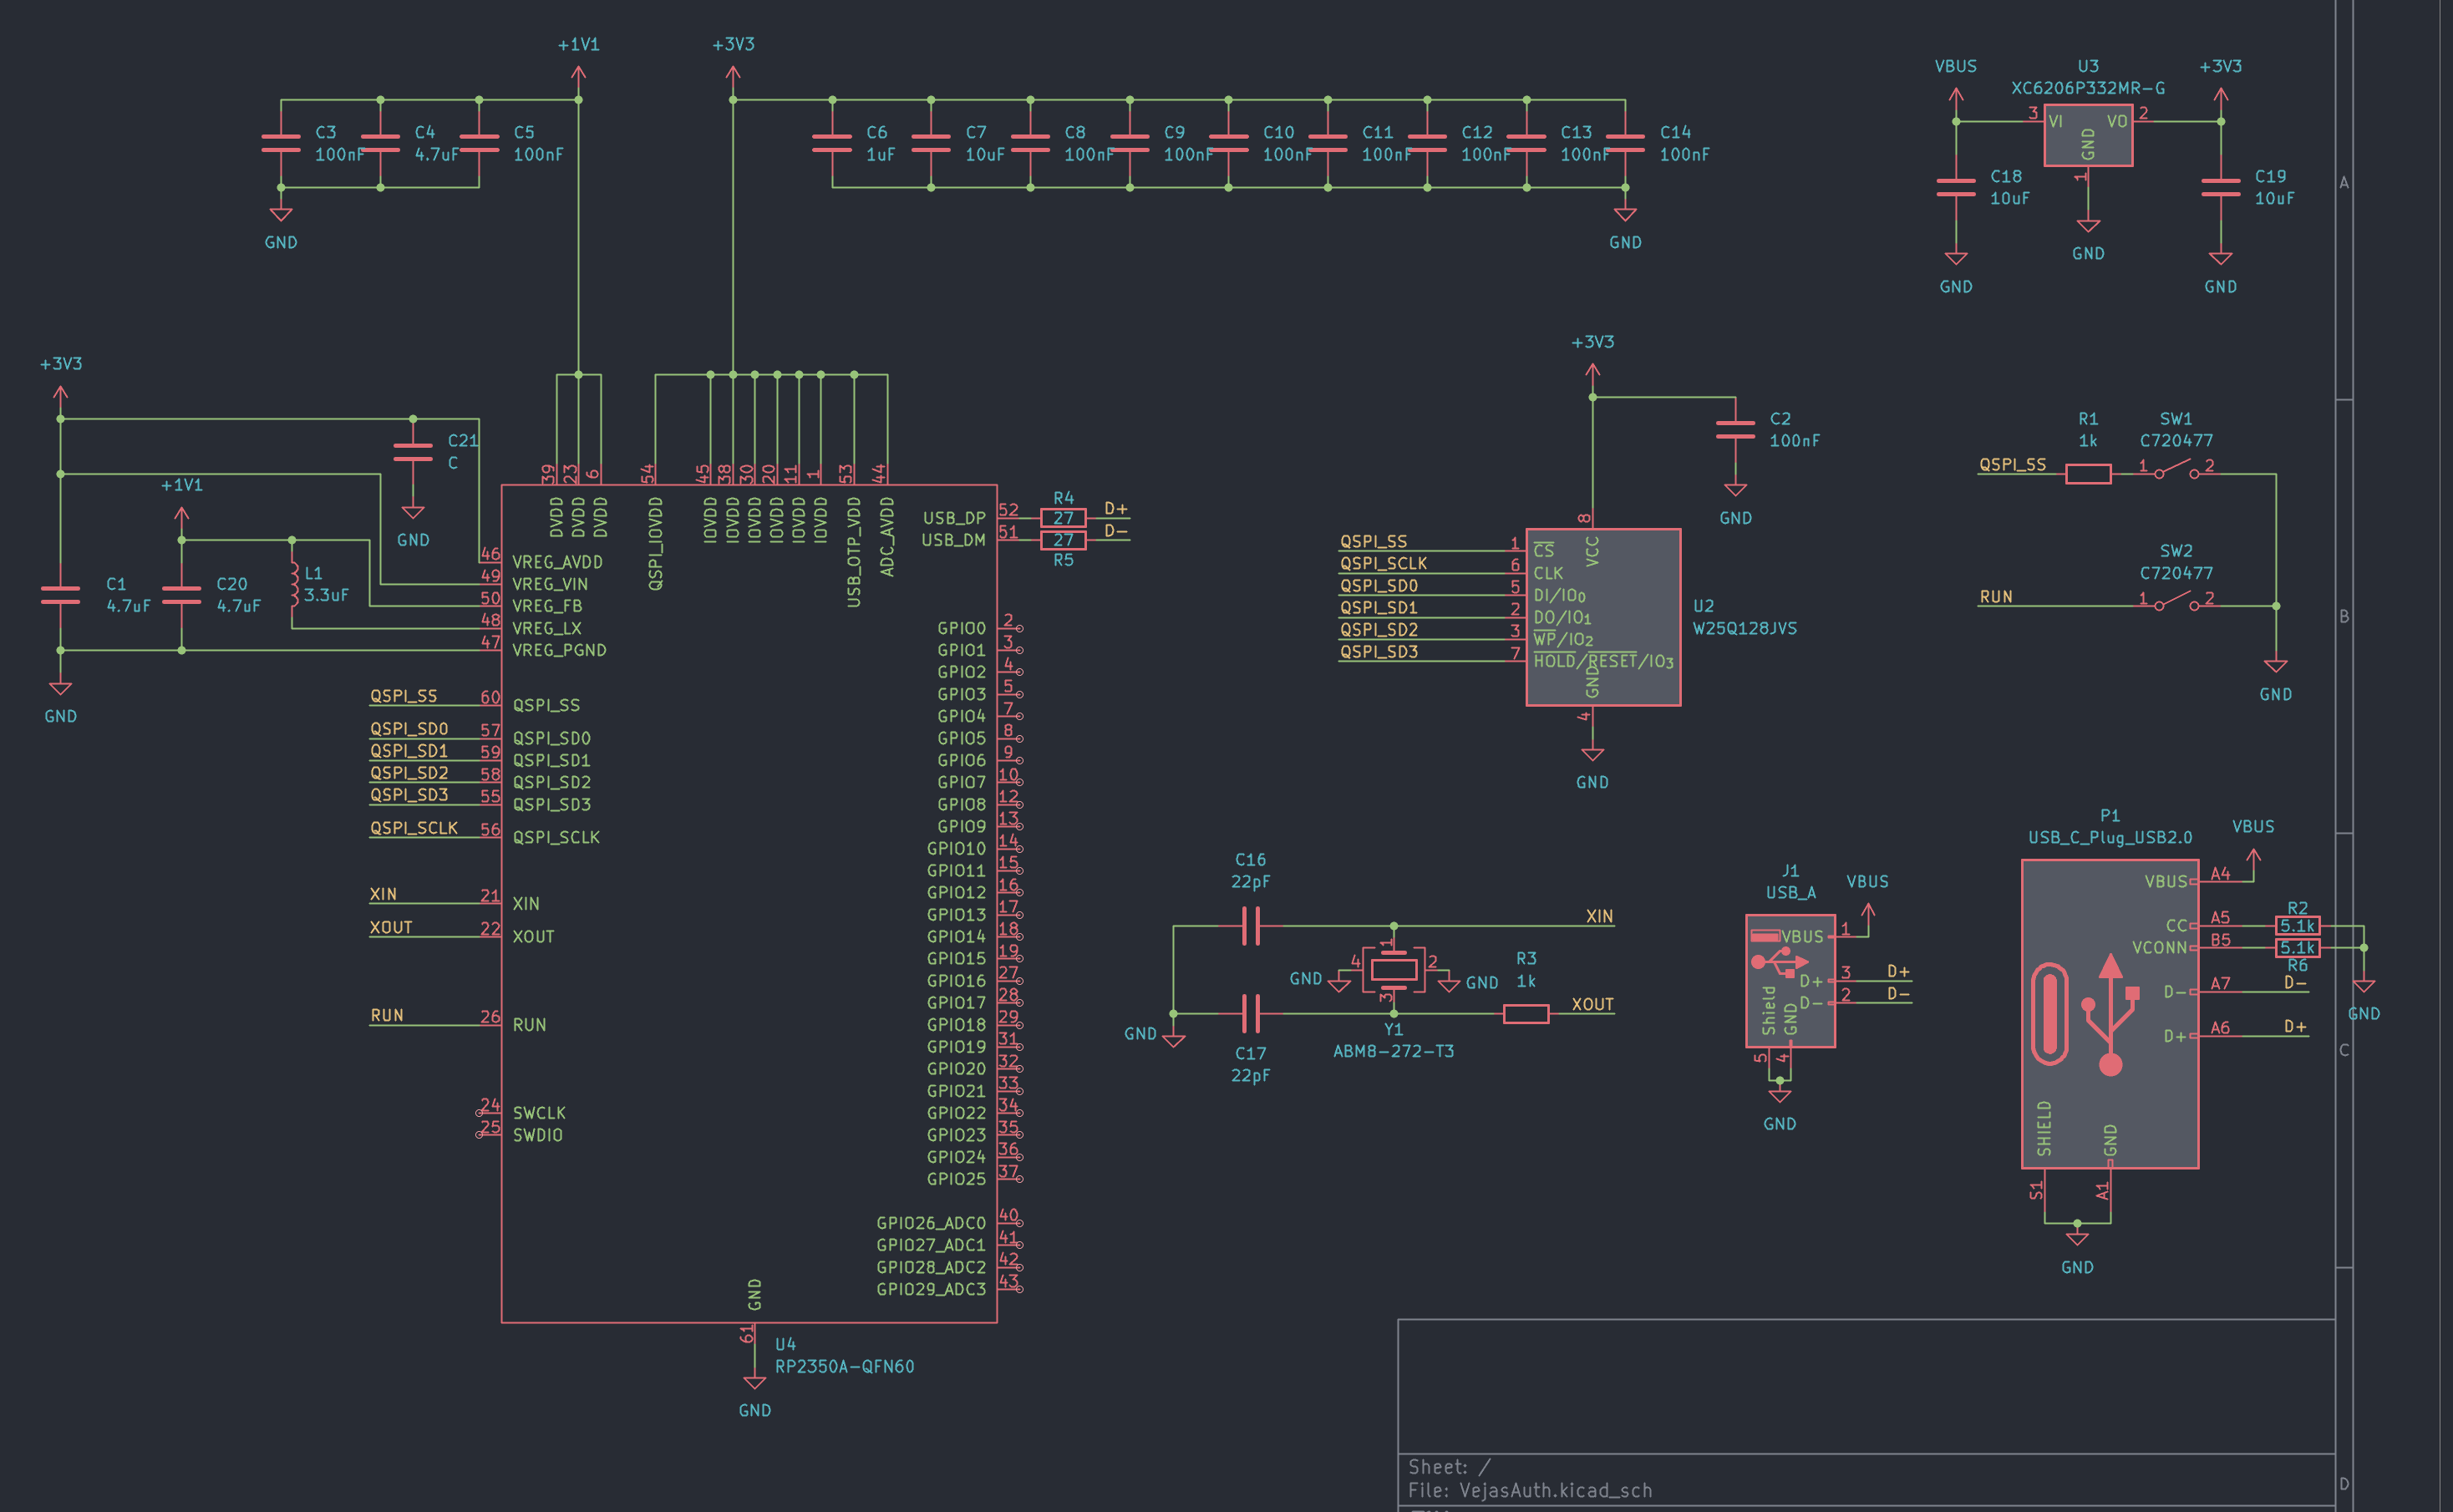Select capacitor C6 1uF decoupling symbol
Screen dimensions: 2453x1512
pyautogui.click(x=832, y=143)
